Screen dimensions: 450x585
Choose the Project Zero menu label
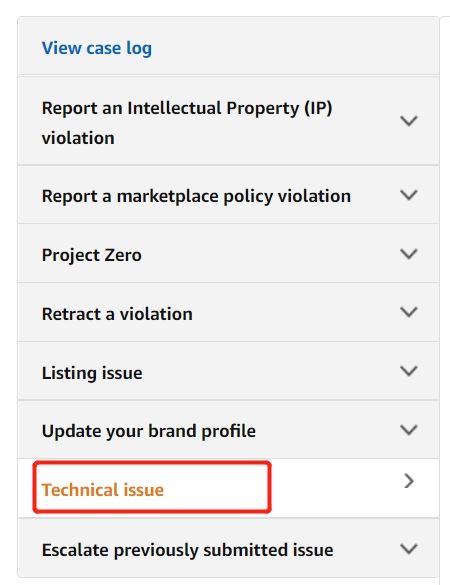coord(92,255)
